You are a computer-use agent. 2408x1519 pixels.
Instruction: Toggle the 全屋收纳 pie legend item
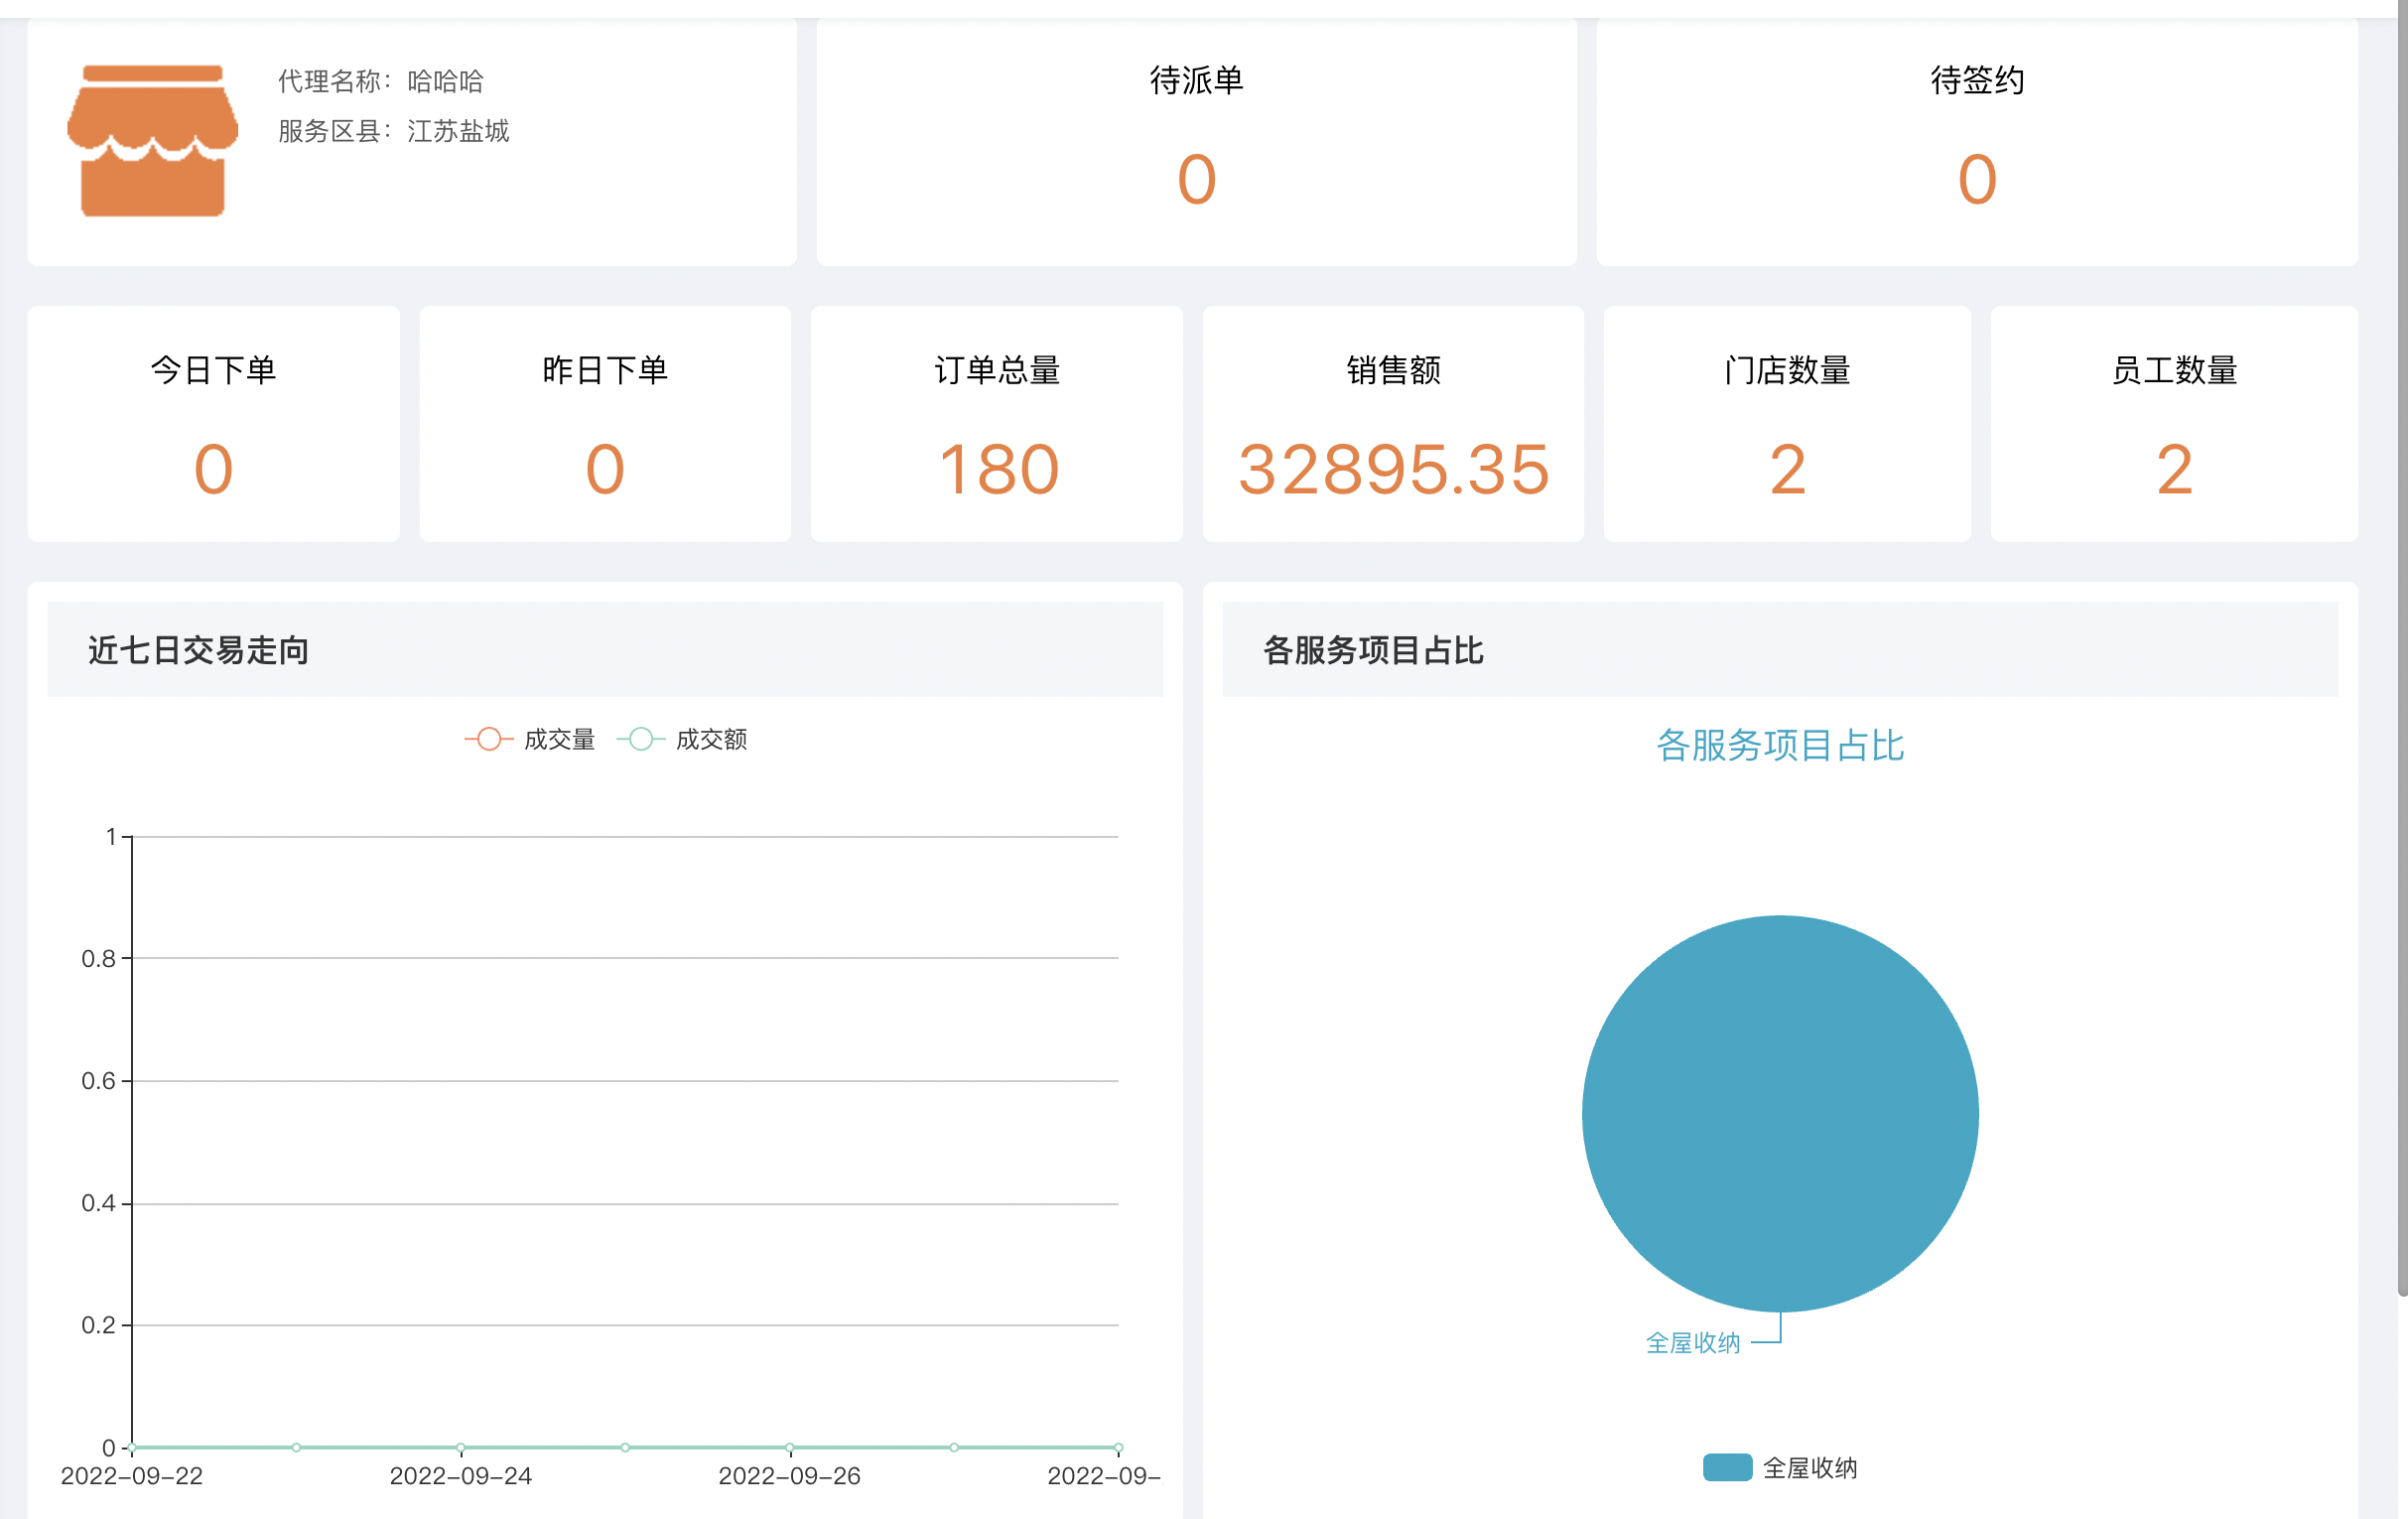1808,1467
